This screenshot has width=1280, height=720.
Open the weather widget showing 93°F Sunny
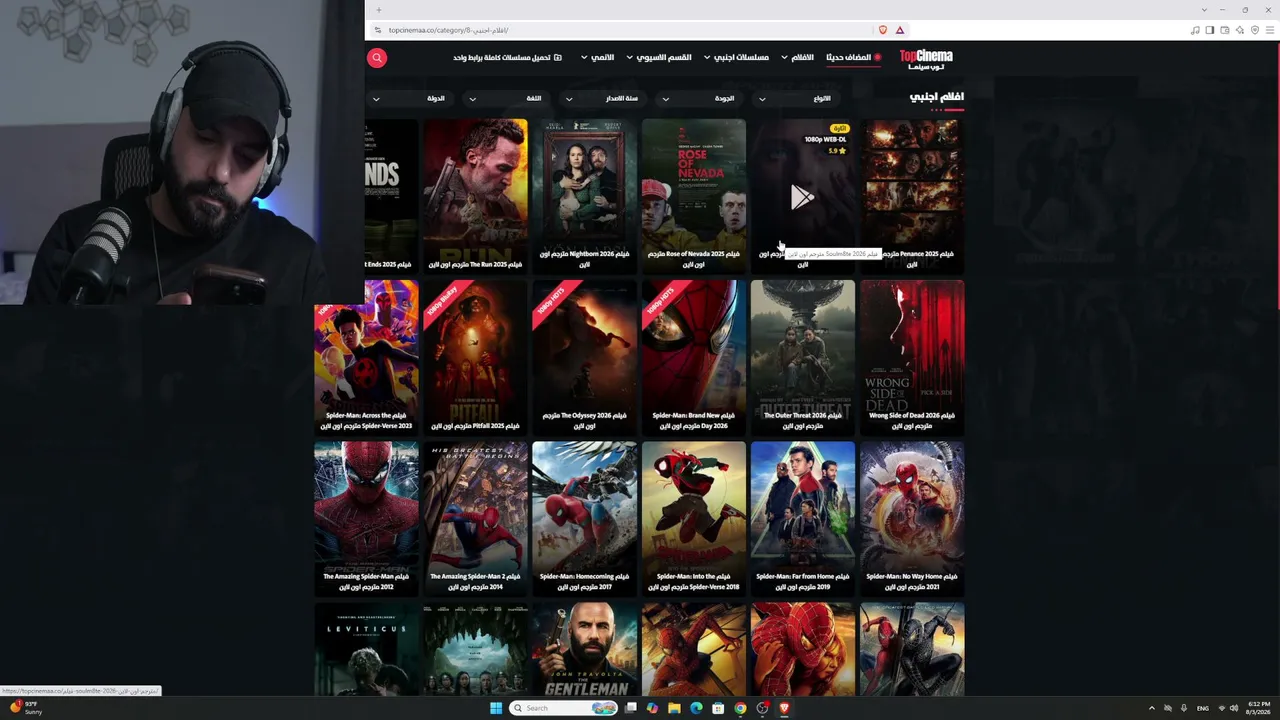coord(27,708)
